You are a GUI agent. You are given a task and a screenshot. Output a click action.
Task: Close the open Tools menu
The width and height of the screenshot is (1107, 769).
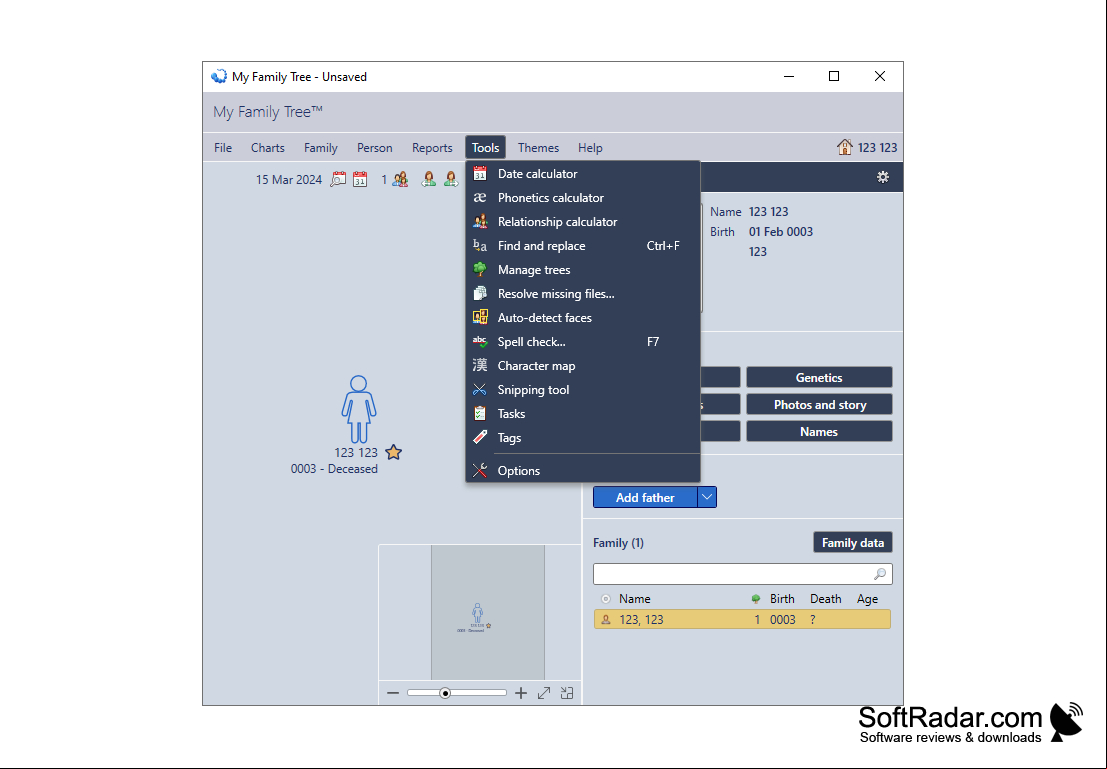(x=486, y=148)
